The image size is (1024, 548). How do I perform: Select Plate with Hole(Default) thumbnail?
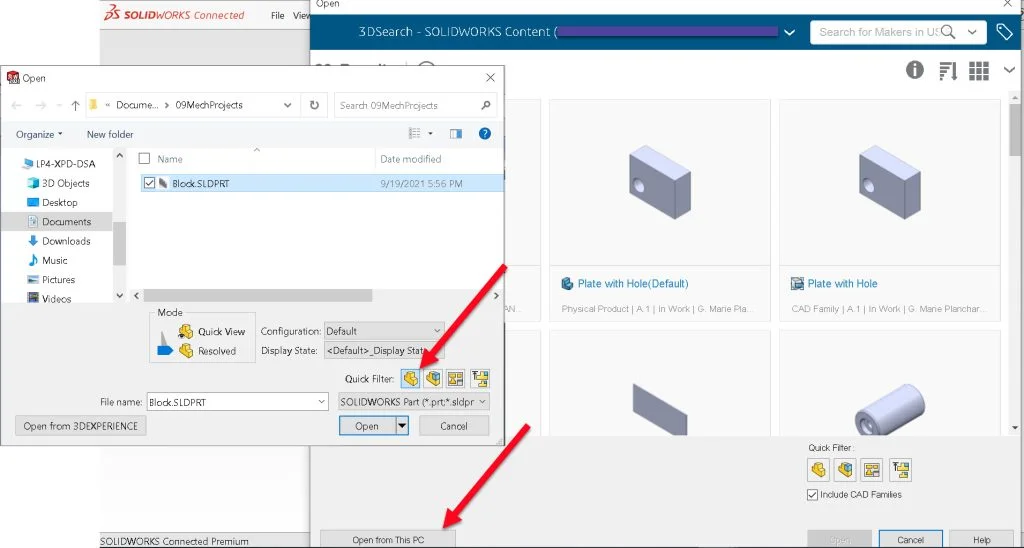[660, 182]
